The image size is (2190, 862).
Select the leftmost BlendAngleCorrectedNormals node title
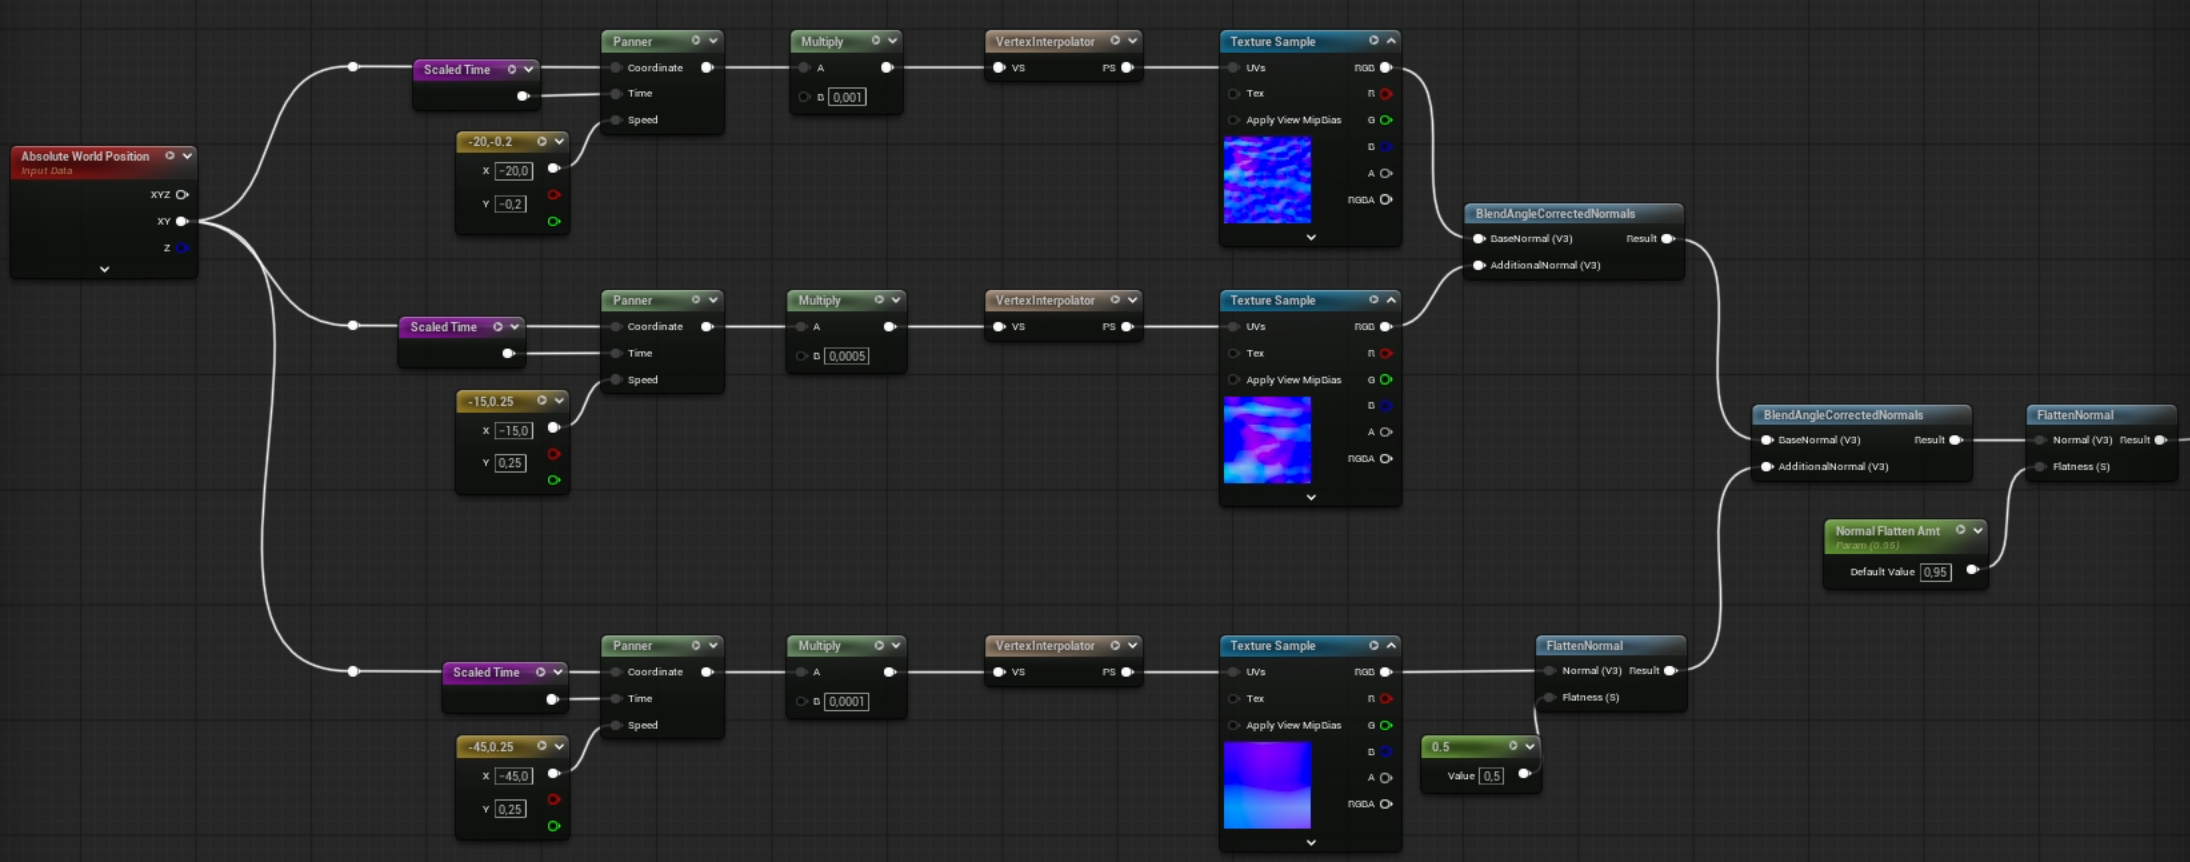(x=1555, y=214)
